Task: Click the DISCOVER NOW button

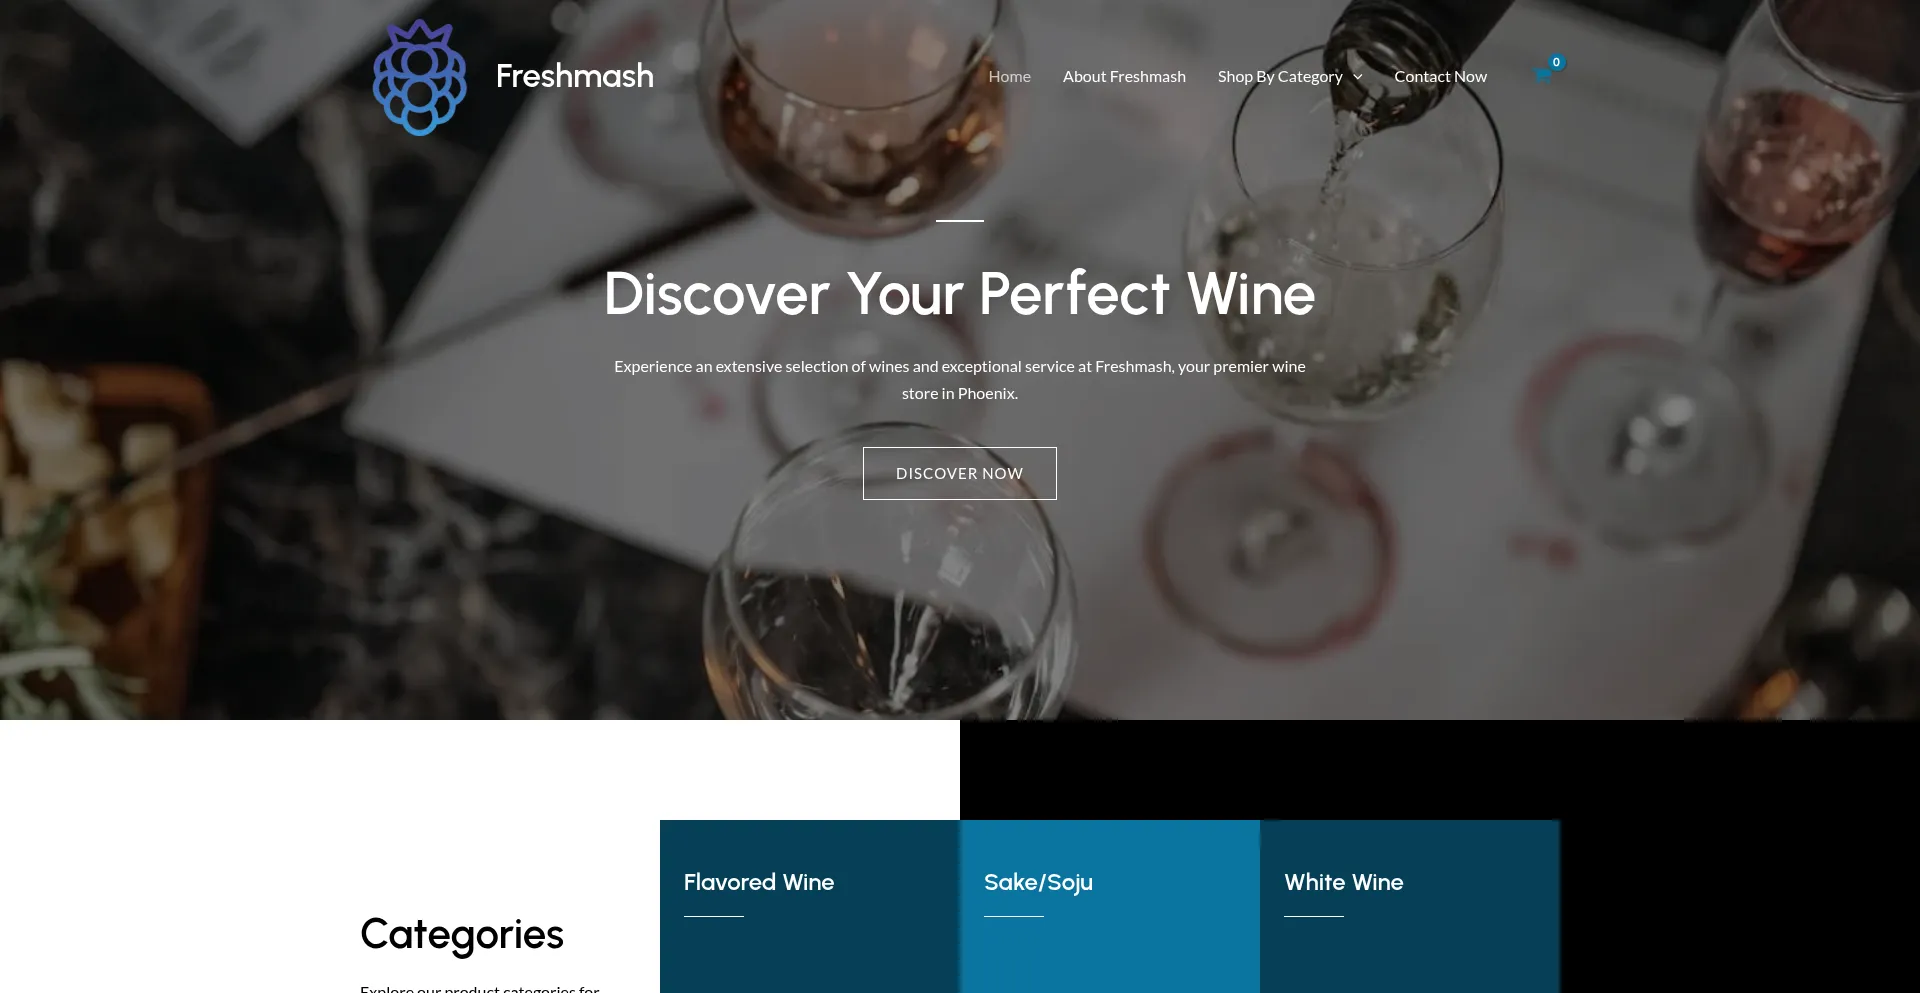Action: coord(960,473)
